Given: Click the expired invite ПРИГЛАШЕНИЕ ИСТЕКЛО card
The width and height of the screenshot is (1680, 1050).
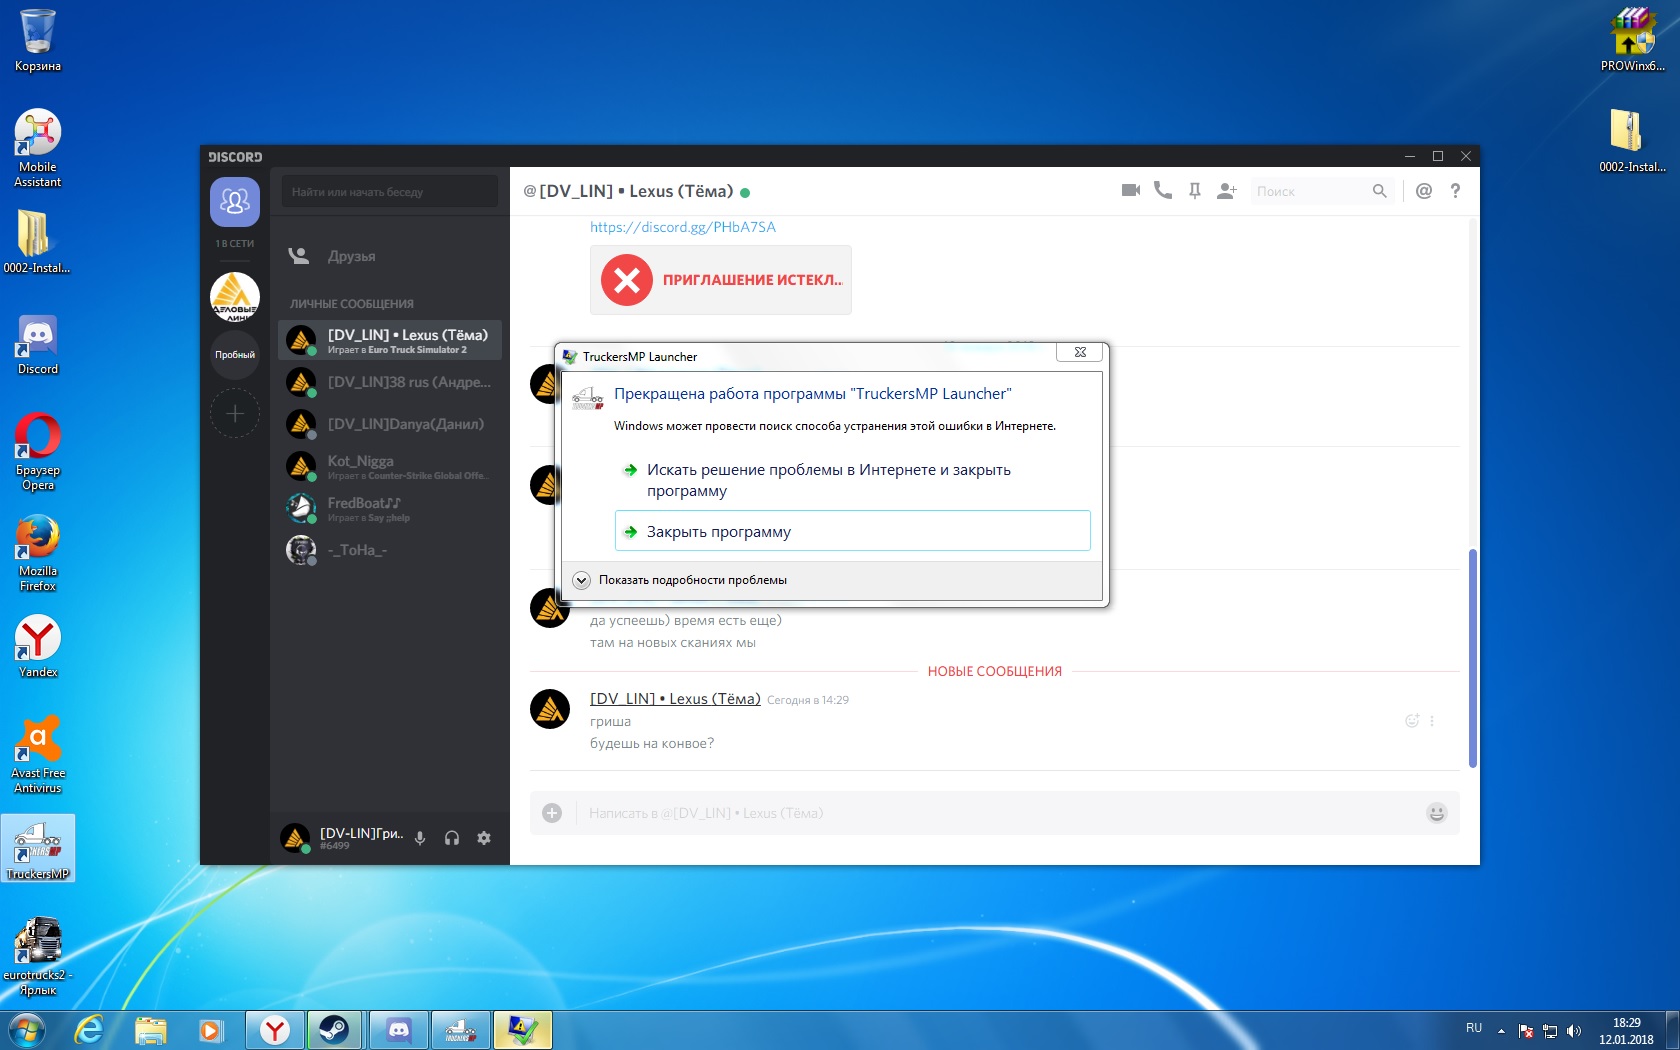Looking at the screenshot, I should 721,280.
